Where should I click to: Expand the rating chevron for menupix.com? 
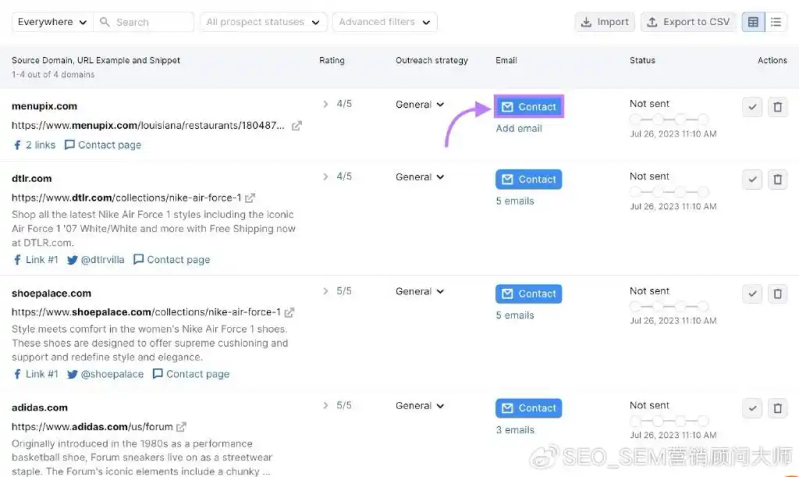click(325, 104)
